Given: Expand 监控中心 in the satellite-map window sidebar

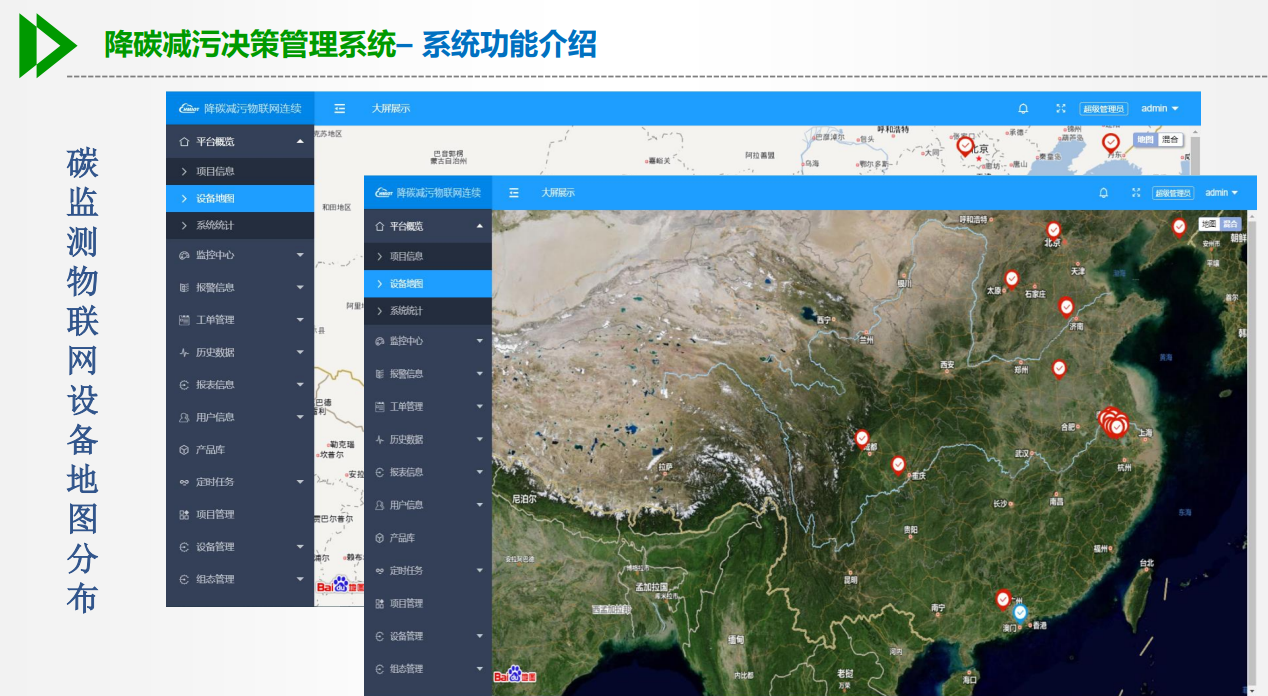Looking at the screenshot, I should click(x=428, y=341).
